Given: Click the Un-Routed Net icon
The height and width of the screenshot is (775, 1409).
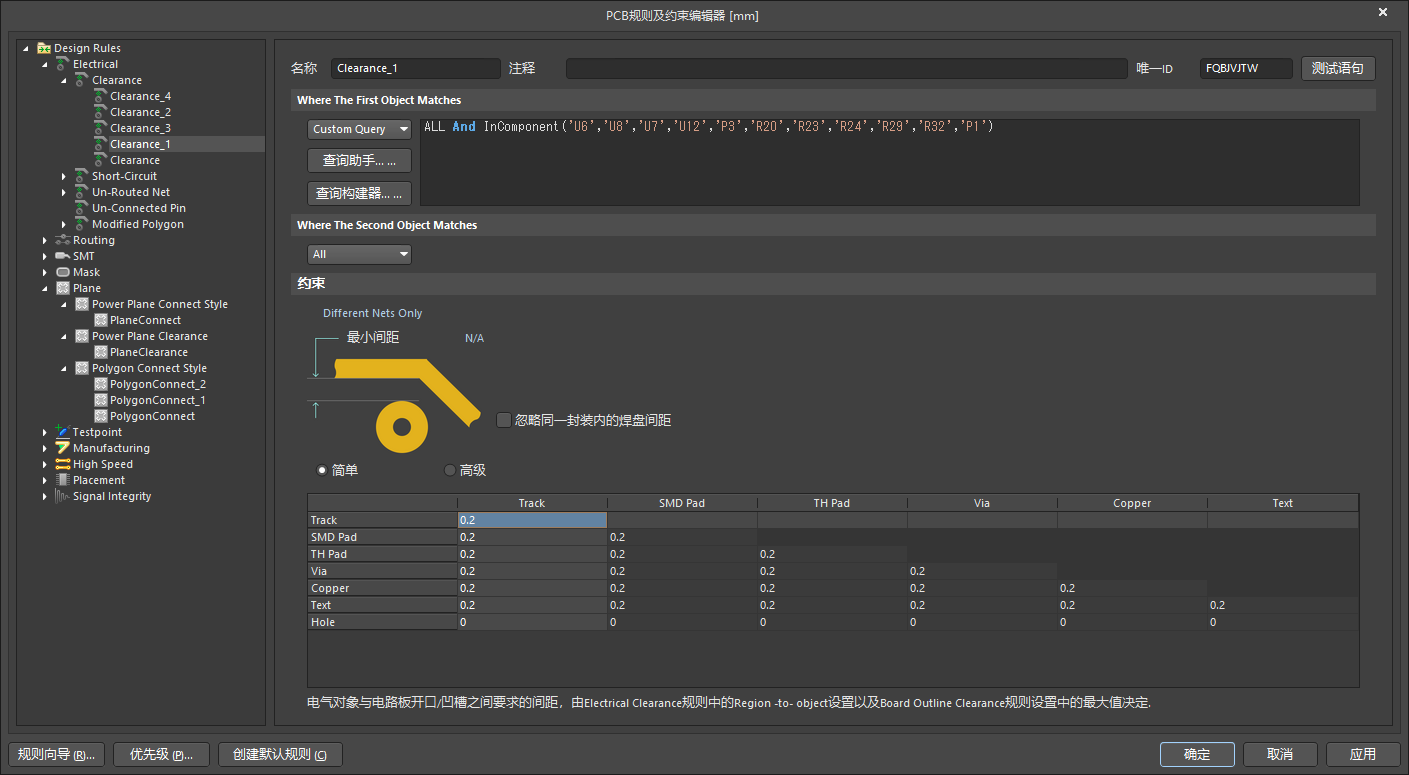Looking at the screenshot, I should [82, 192].
